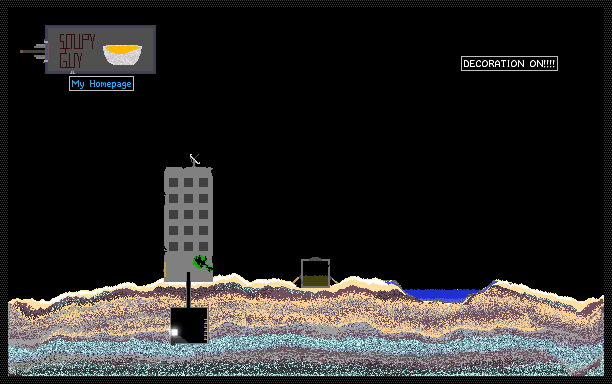Click the soup bowl picture in the logo

pyautogui.click(x=122, y=55)
